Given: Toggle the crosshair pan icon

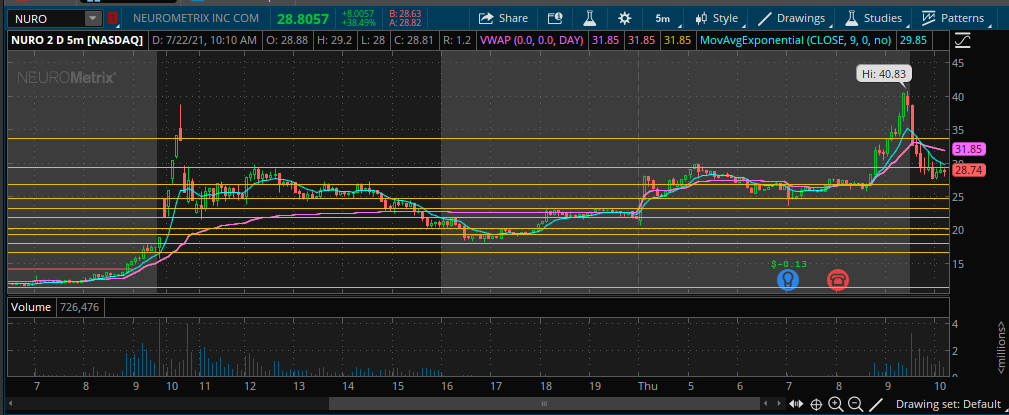Looking at the screenshot, I should click(816, 404).
